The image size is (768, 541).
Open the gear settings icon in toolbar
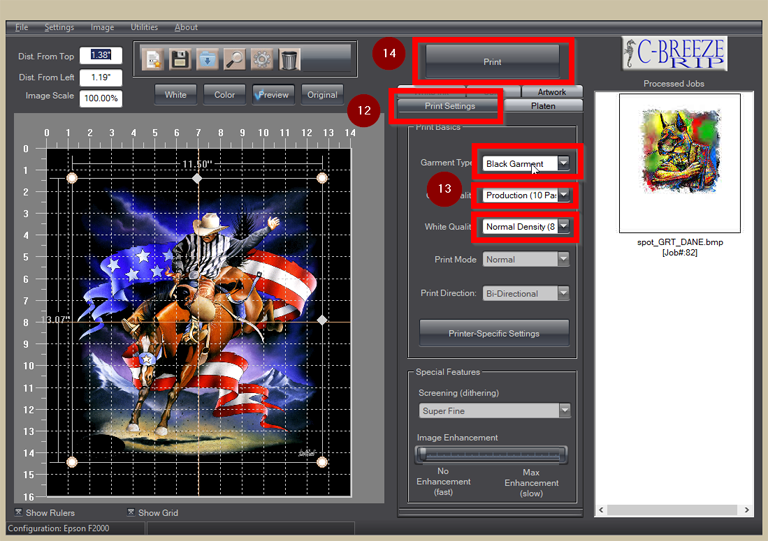click(262, 60)
